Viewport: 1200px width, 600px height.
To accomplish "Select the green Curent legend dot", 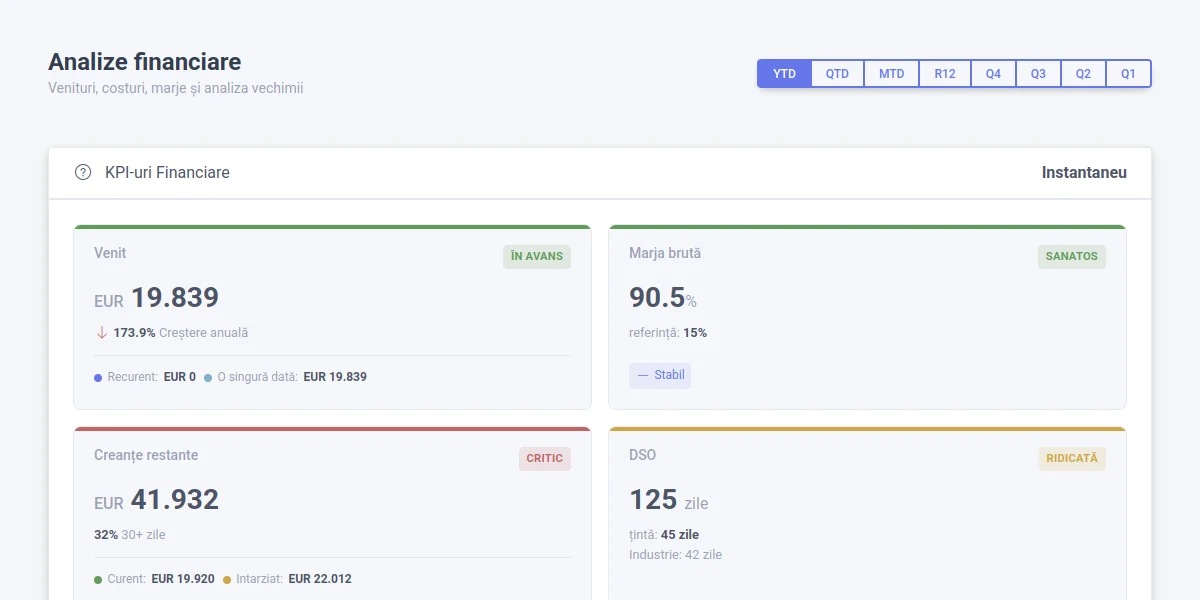I will click(x=96, y=578).
